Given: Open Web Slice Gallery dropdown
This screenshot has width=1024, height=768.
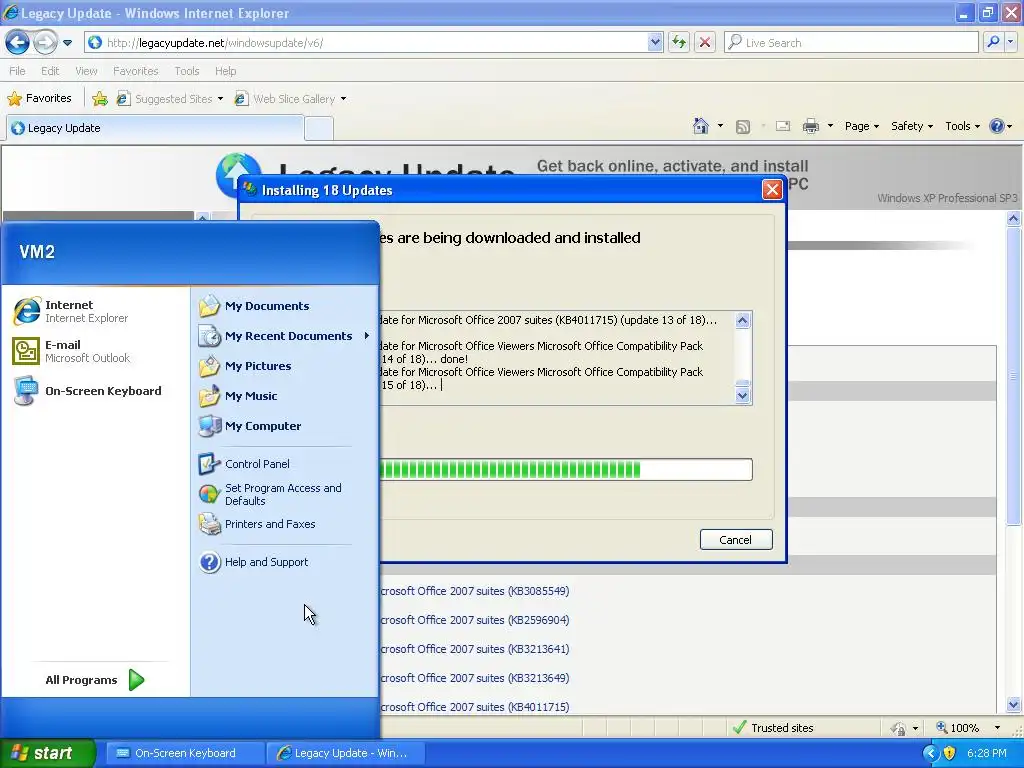Looking at the screenshot, I should 291,99.
